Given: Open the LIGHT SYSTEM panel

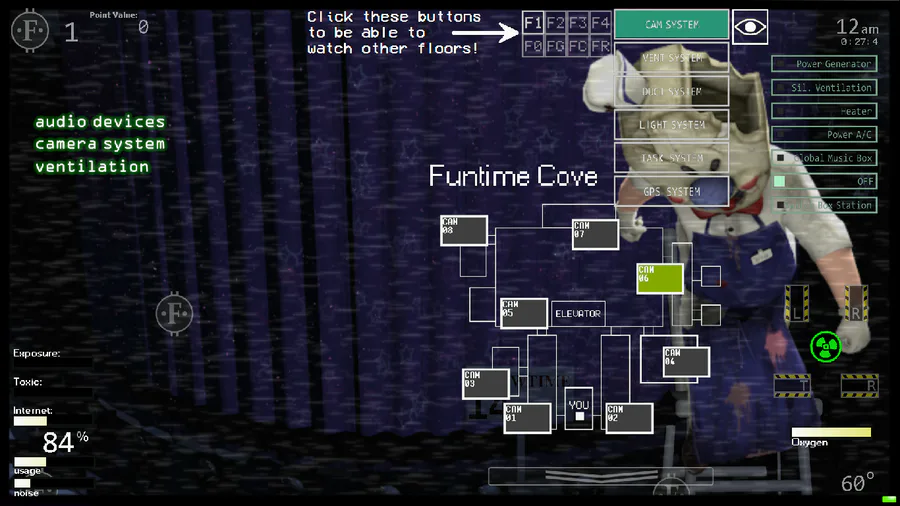Looking at the screenshot, I should click(x=672, y=124).
